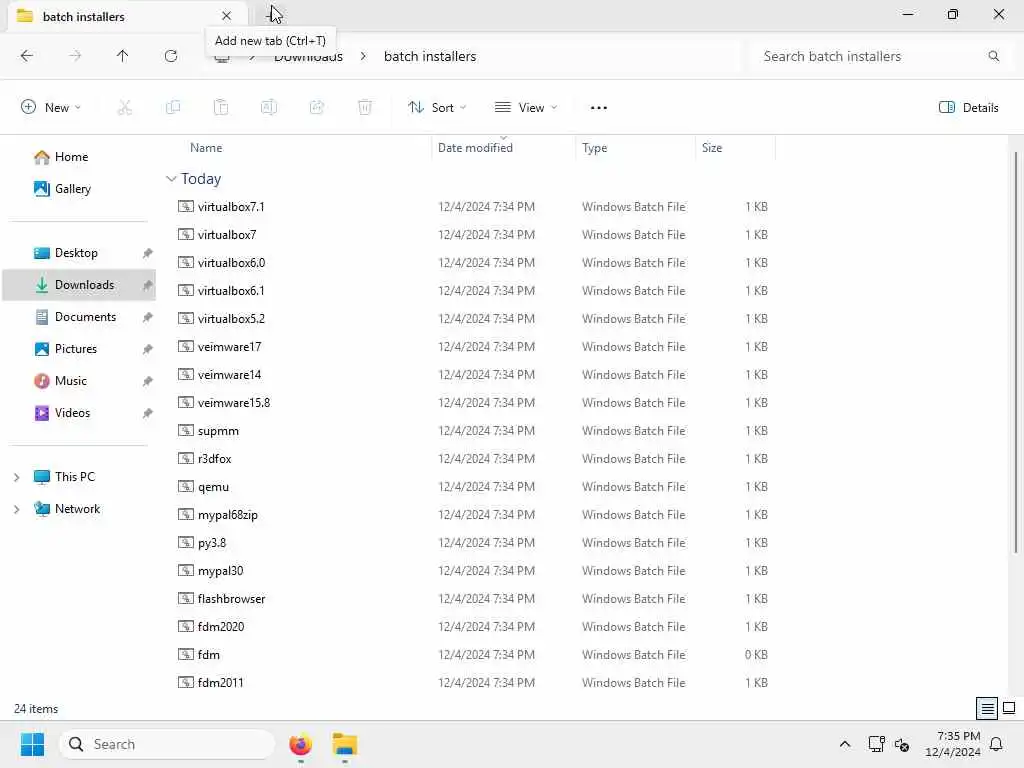
Task: Open the See more three-dots menu
Action: coord(598,108)
